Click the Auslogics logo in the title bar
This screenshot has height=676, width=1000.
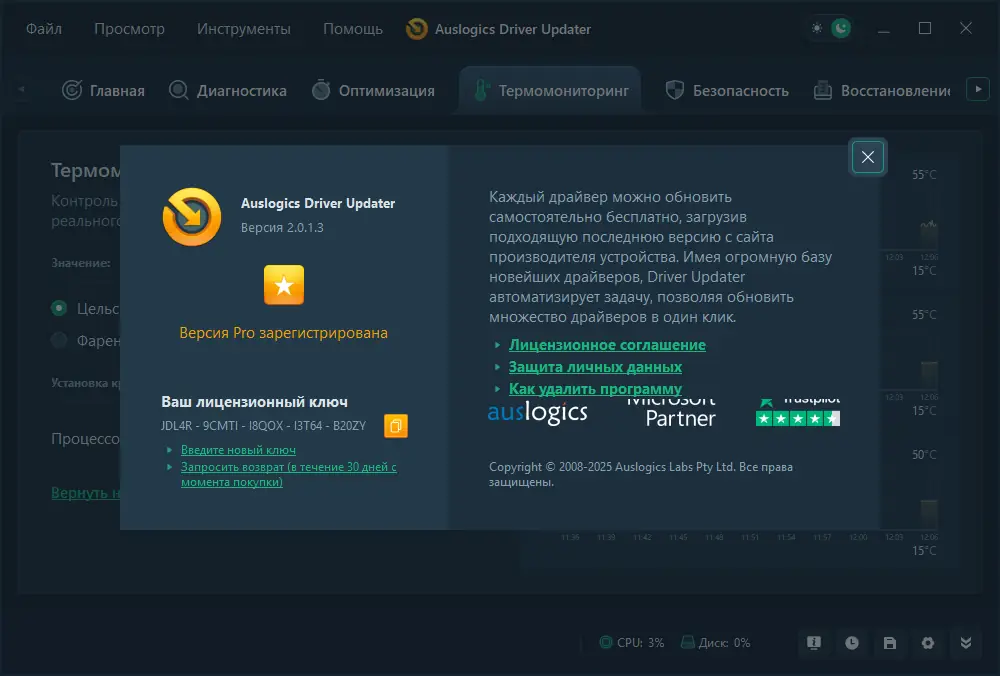tap(416, 29)
